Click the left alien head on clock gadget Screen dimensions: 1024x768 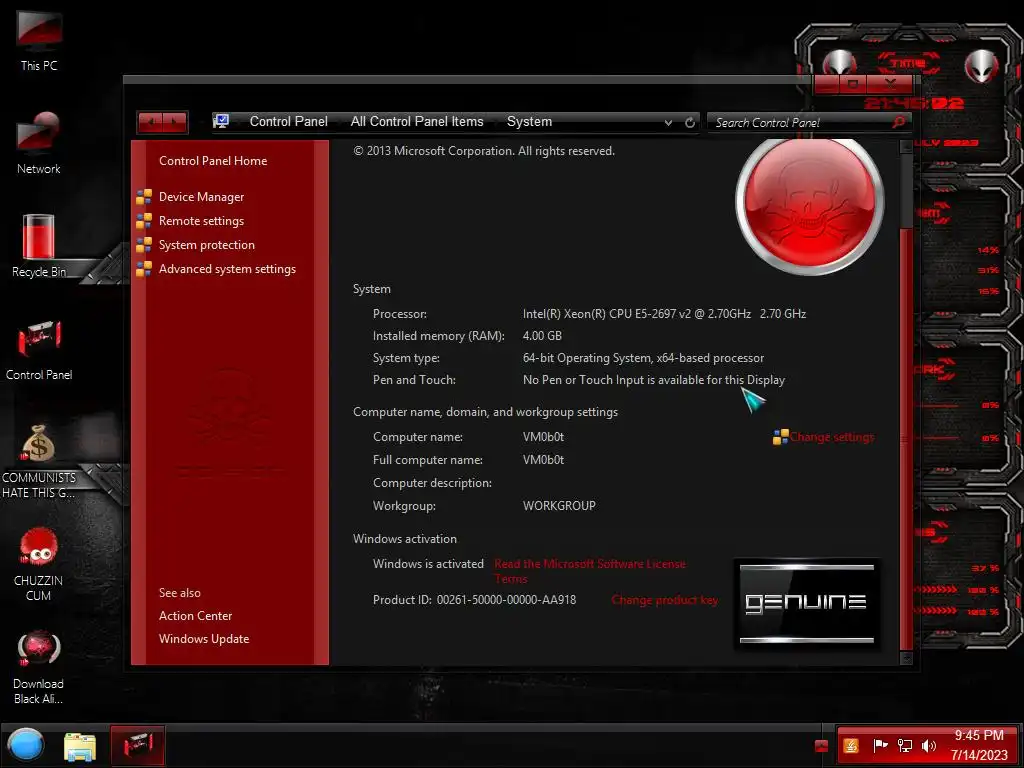tap(839, 64)
